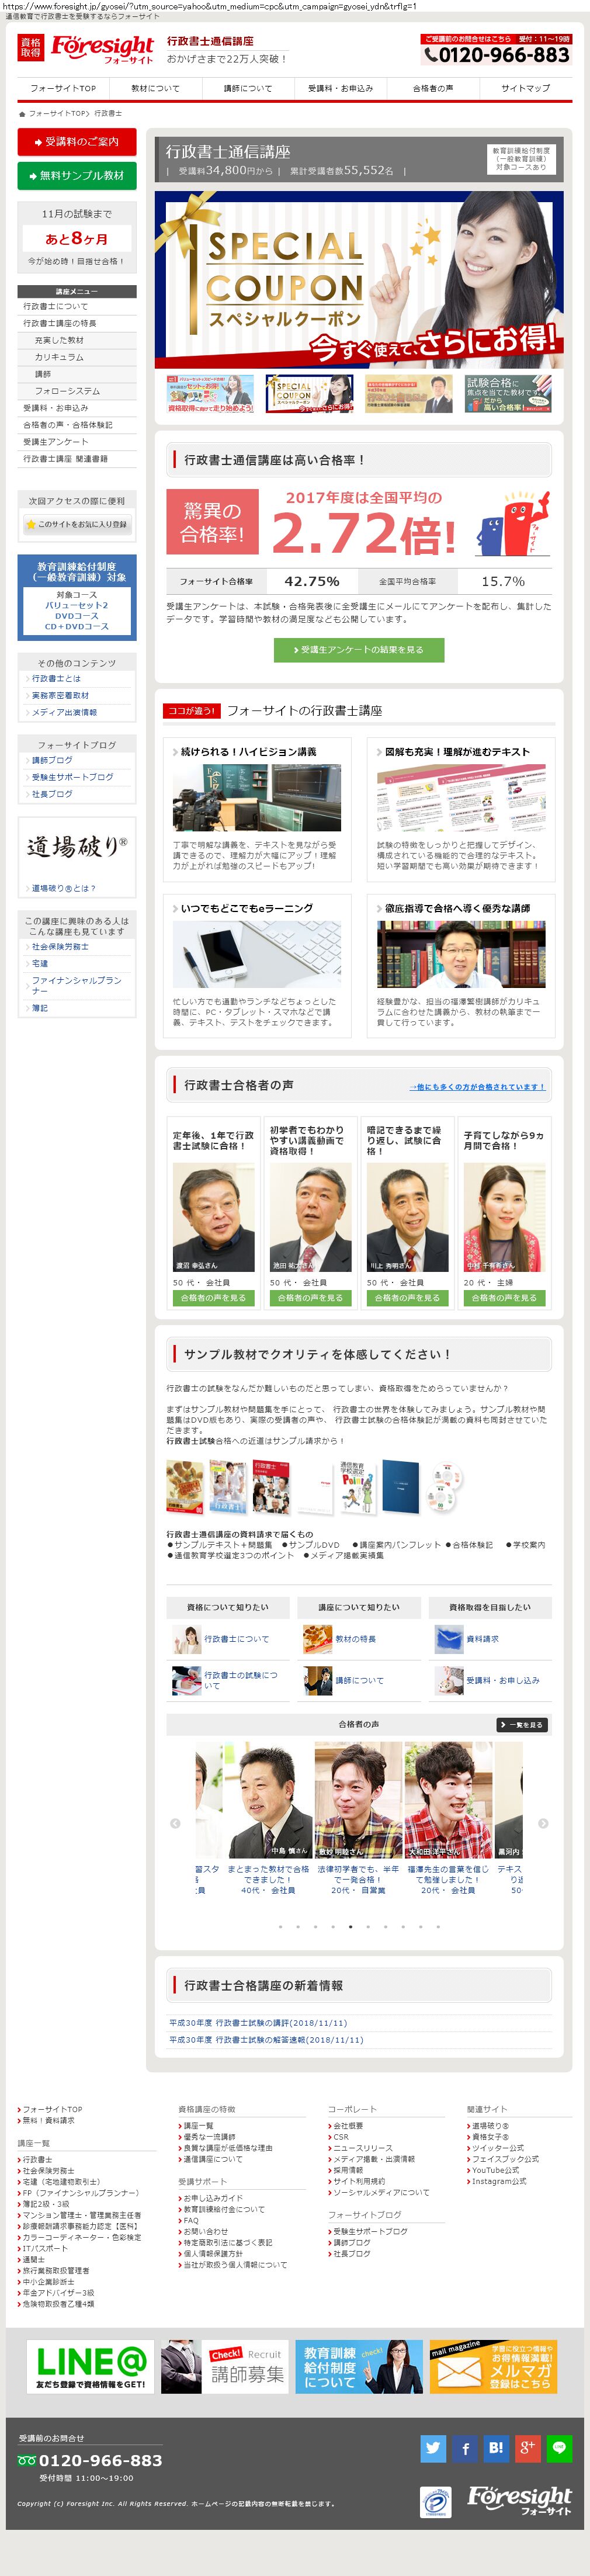590x2576 pixels.
Task: Show previous testimonials with the left carousel arrow
Action: click(x=175, y=1823)
